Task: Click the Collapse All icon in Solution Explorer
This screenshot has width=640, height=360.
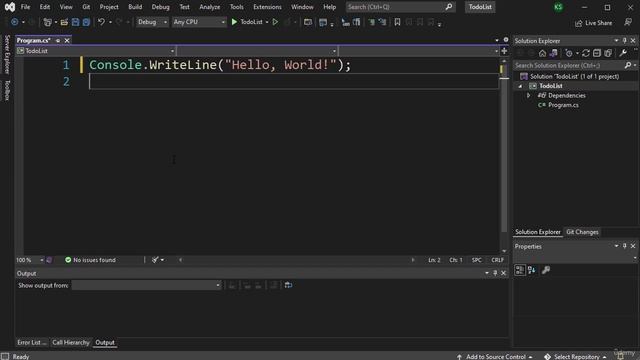Action: click(597, 53)
